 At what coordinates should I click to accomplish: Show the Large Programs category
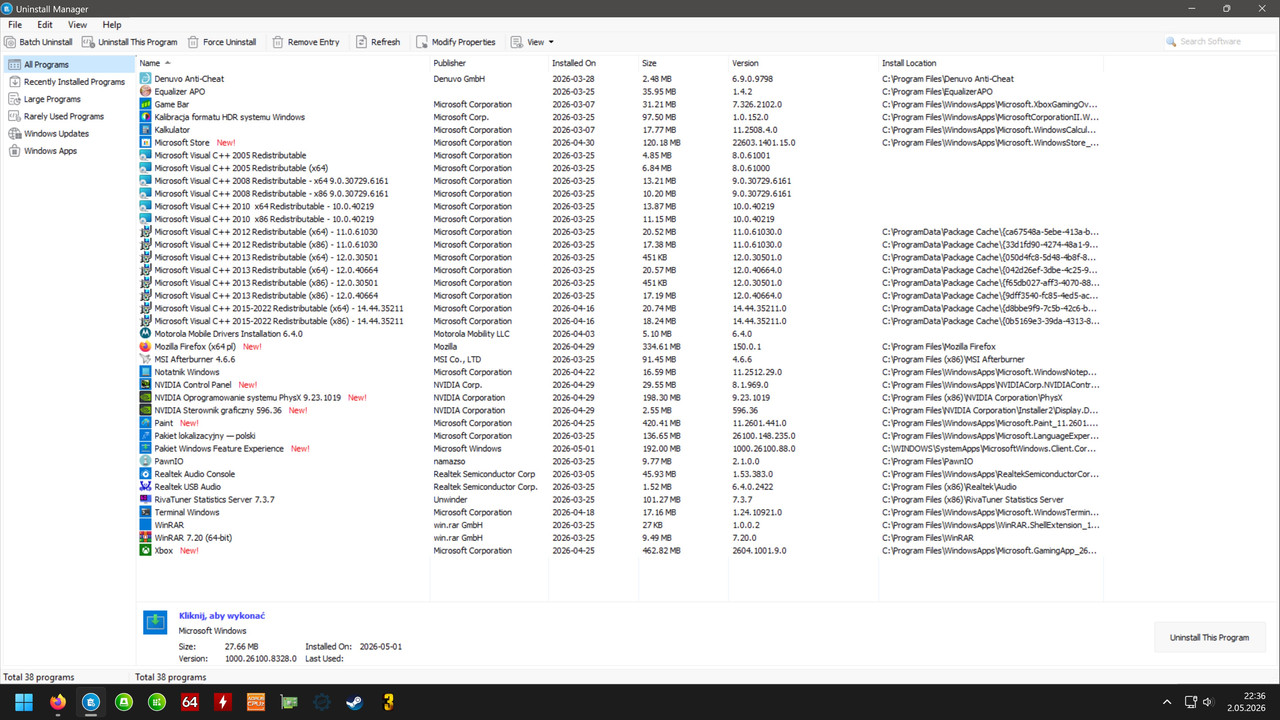(69, 99)
